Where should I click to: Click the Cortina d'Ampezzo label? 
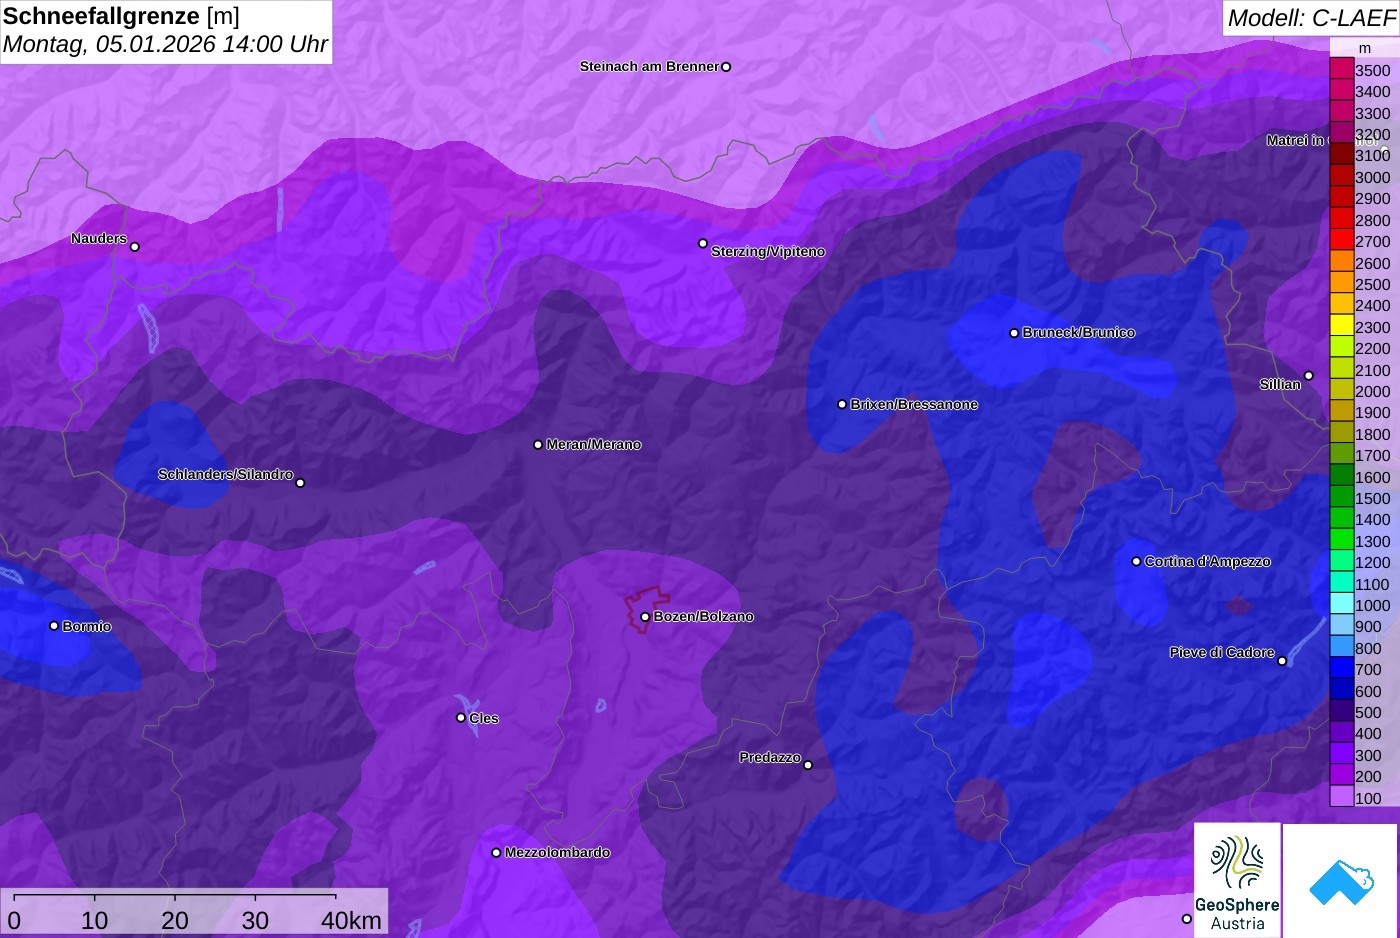coord(1208,562)
